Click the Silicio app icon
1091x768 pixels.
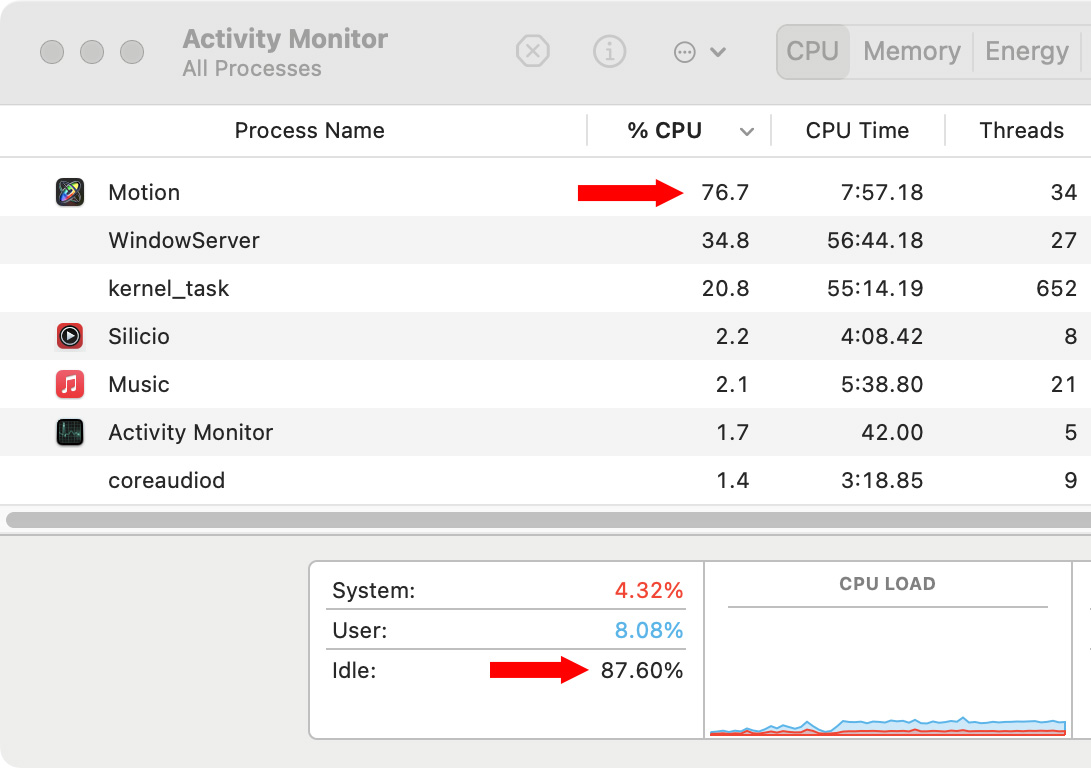point(70,336)
